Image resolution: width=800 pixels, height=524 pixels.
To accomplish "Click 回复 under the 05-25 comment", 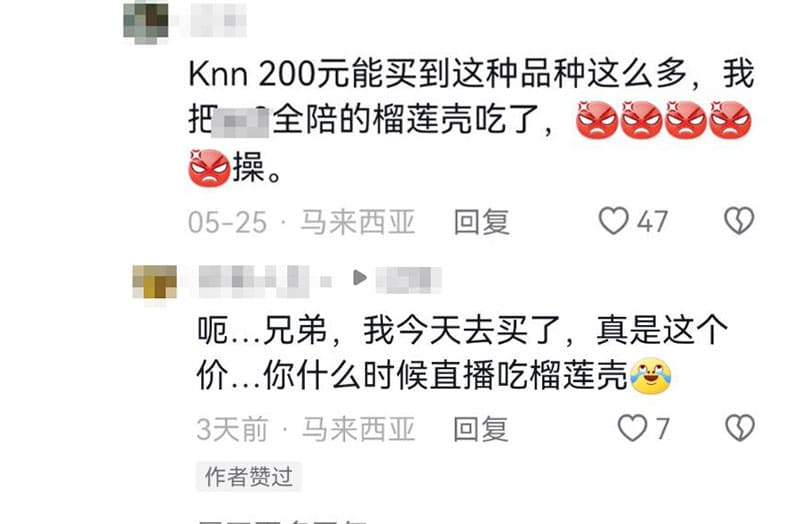I will pos(482,221).
